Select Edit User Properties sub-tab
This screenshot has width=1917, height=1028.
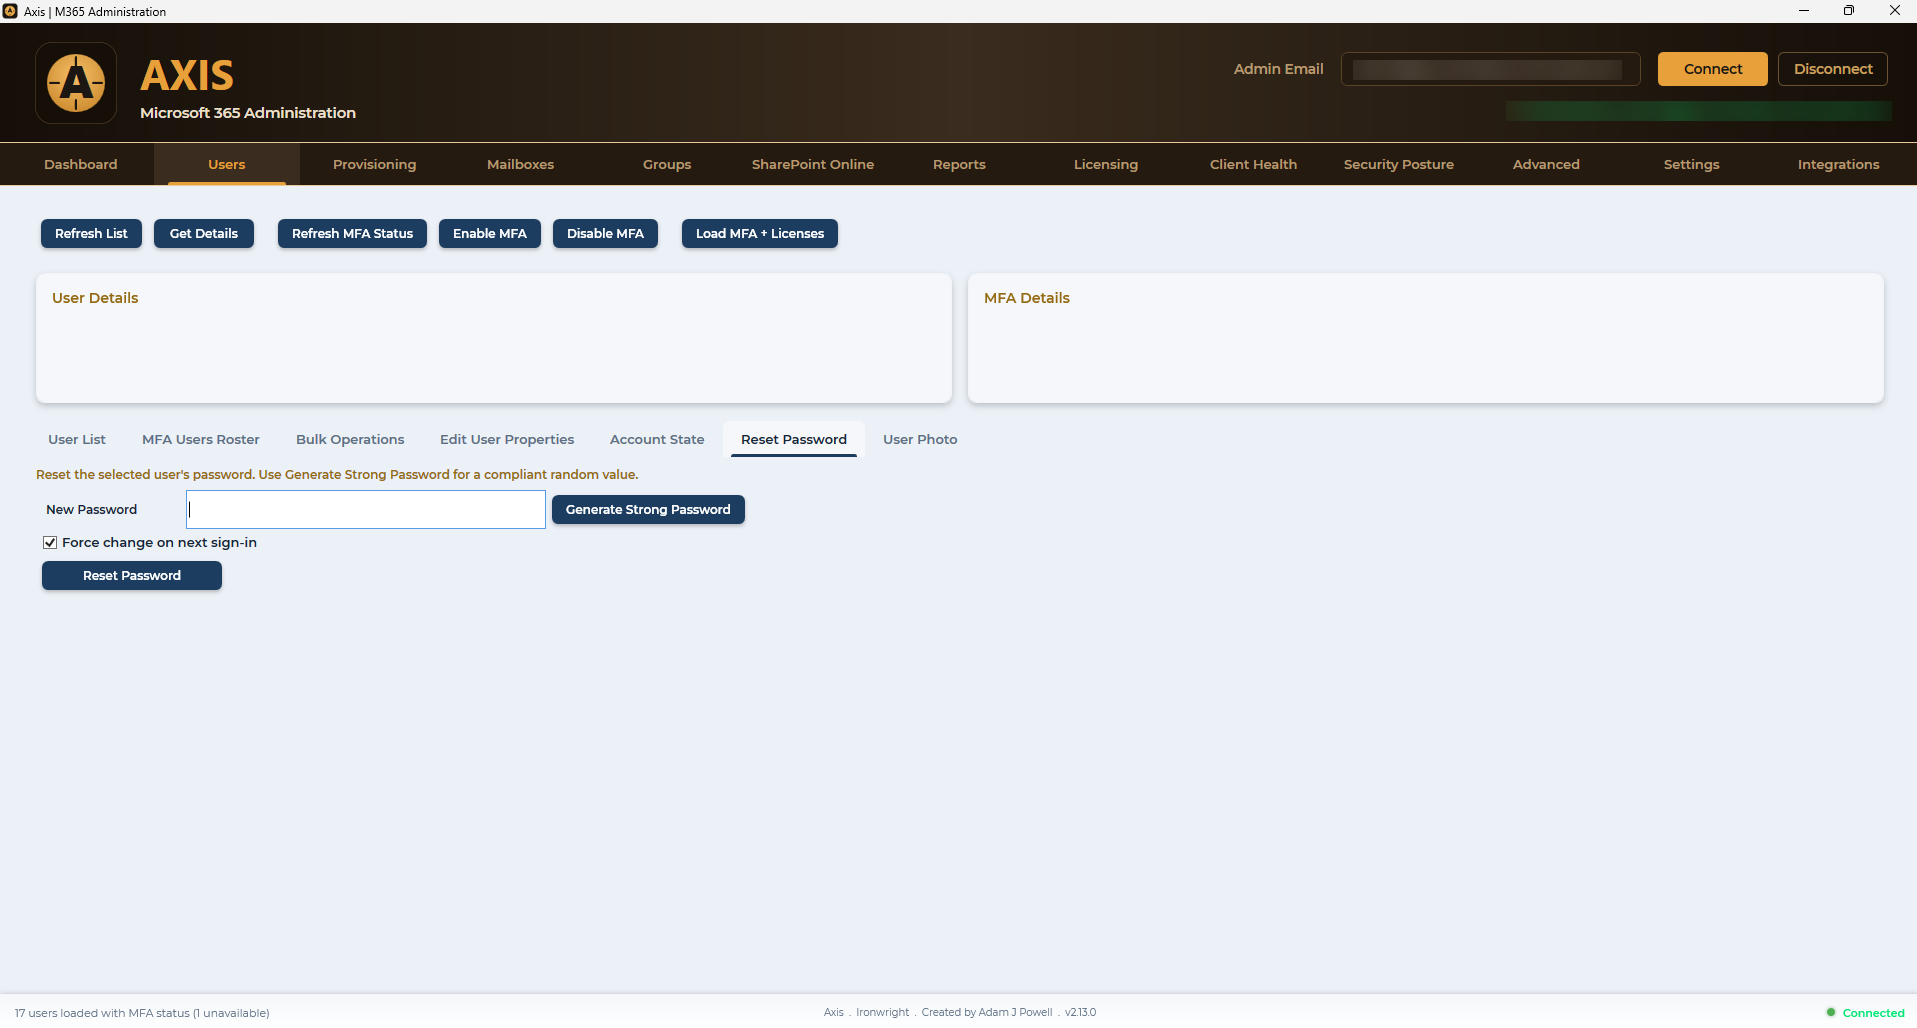click(507, 439)
